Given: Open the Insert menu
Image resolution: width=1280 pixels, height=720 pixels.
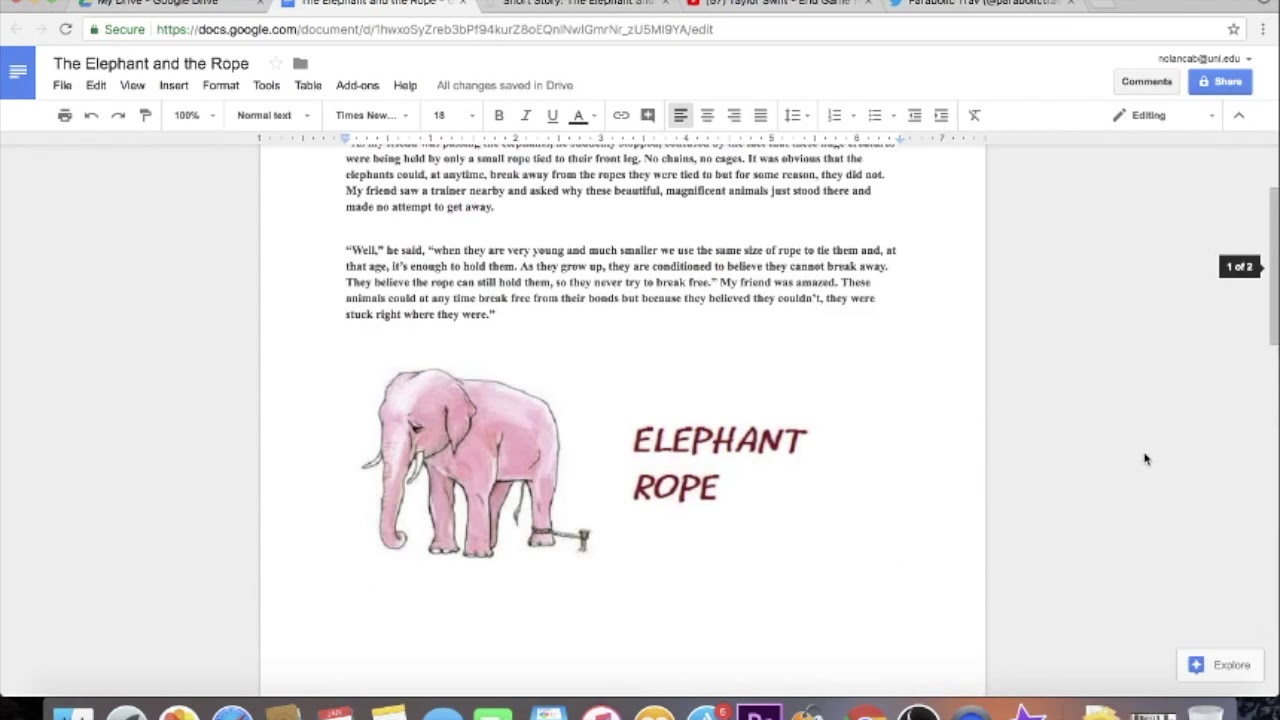Looking at the screenshot, I should point(174,85).
